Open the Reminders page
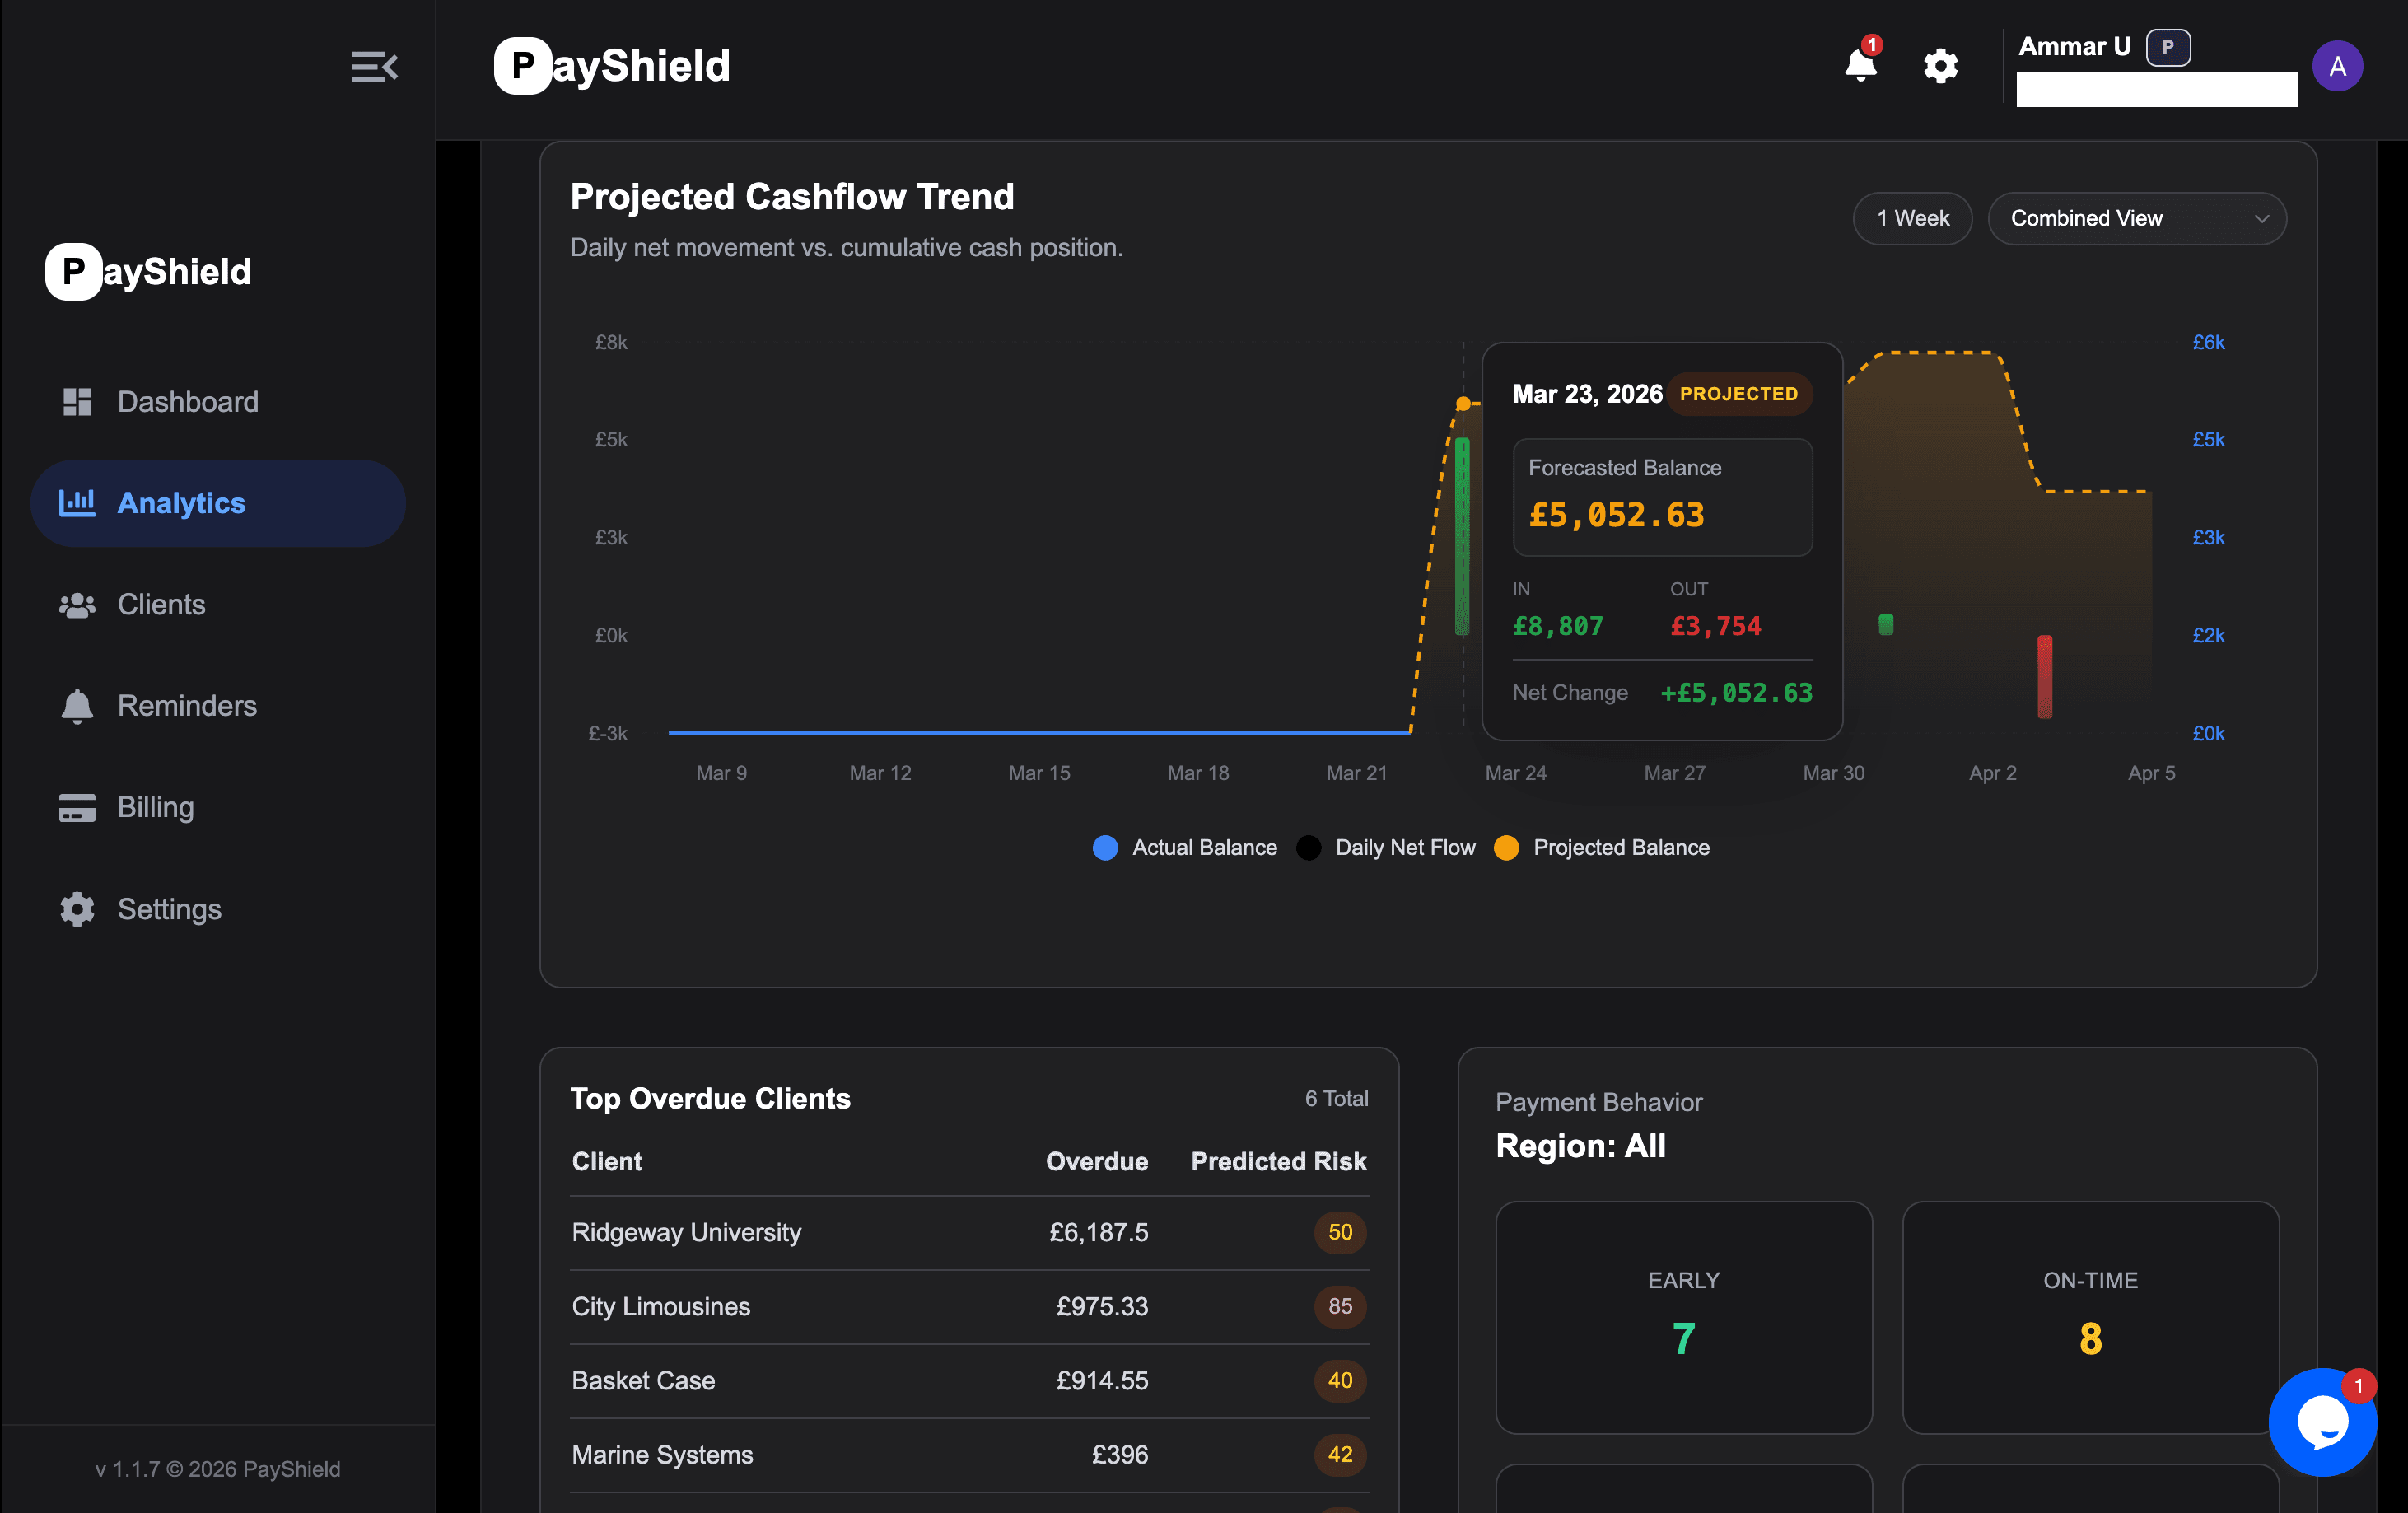 218,706
